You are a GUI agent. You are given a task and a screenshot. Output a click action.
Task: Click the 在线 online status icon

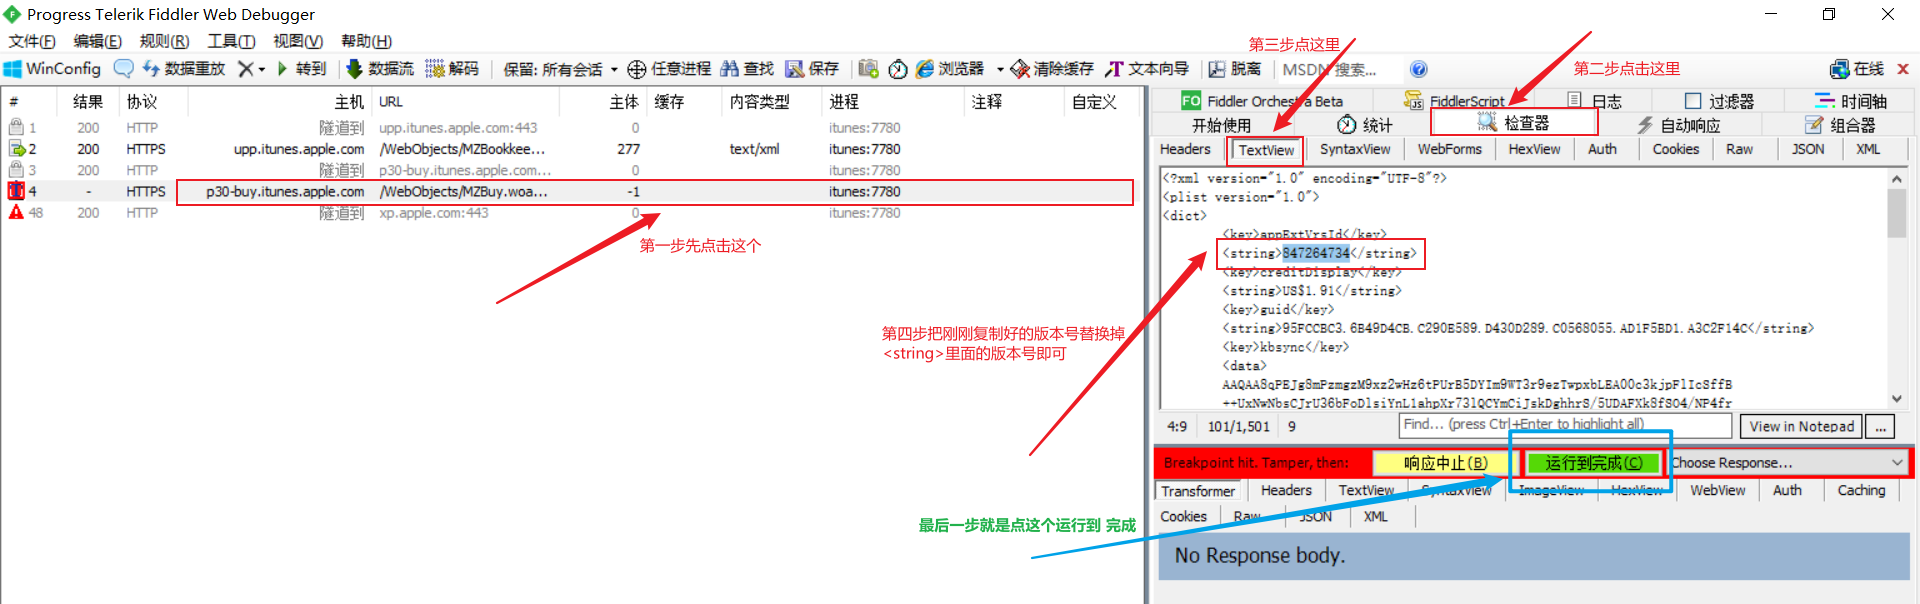[x=1840, y=69]
